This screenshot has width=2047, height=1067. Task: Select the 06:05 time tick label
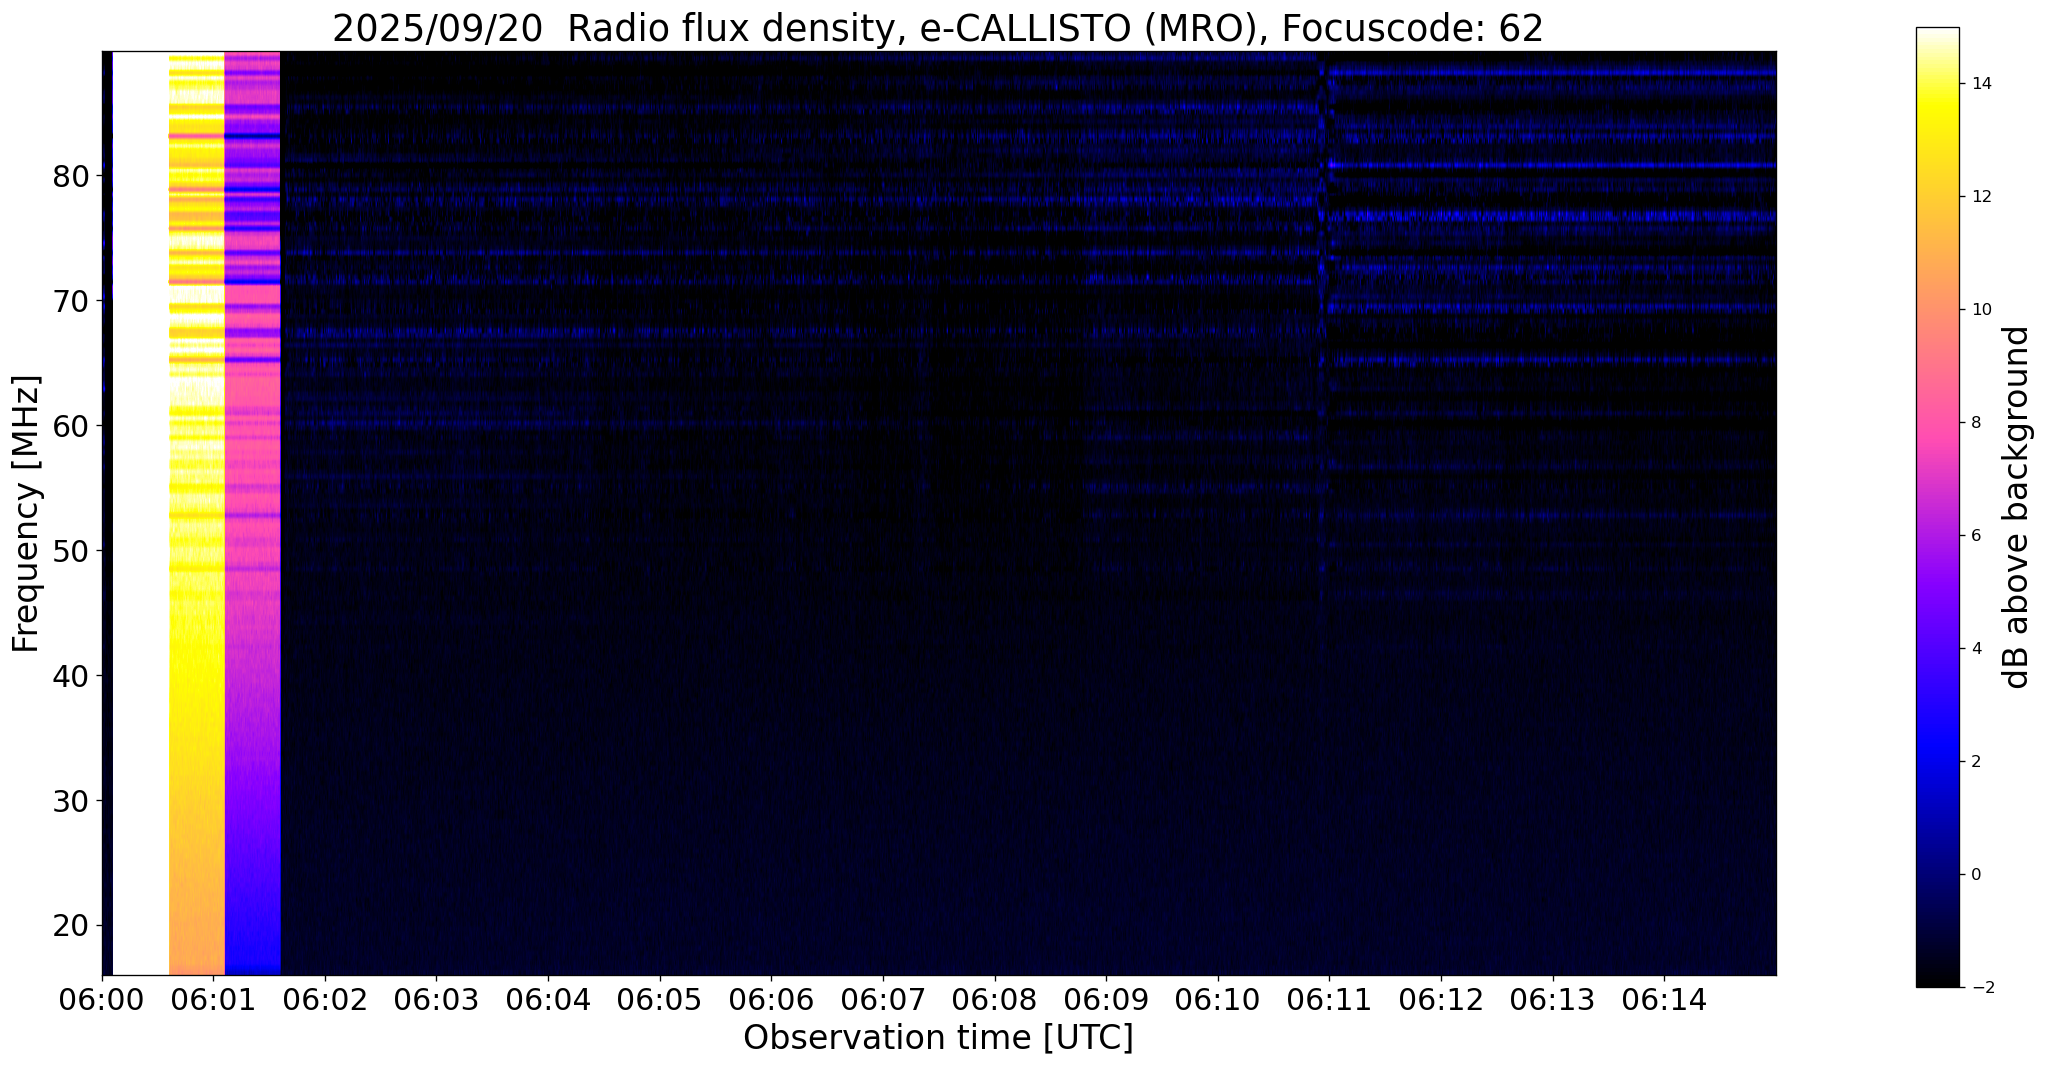660,1000
